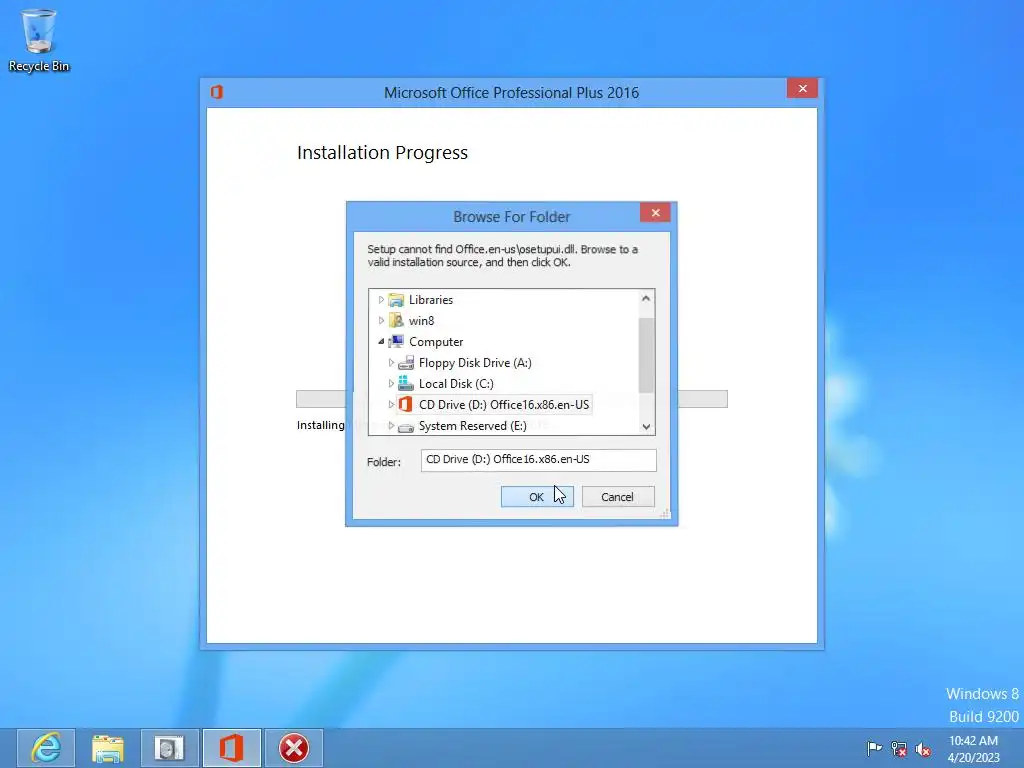Confirm the folder with OK

point(537,497)
